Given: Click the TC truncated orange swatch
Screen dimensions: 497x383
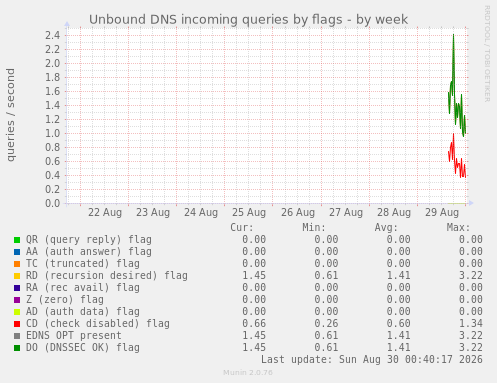Looking at the screenshot, I should click(17, 264).
